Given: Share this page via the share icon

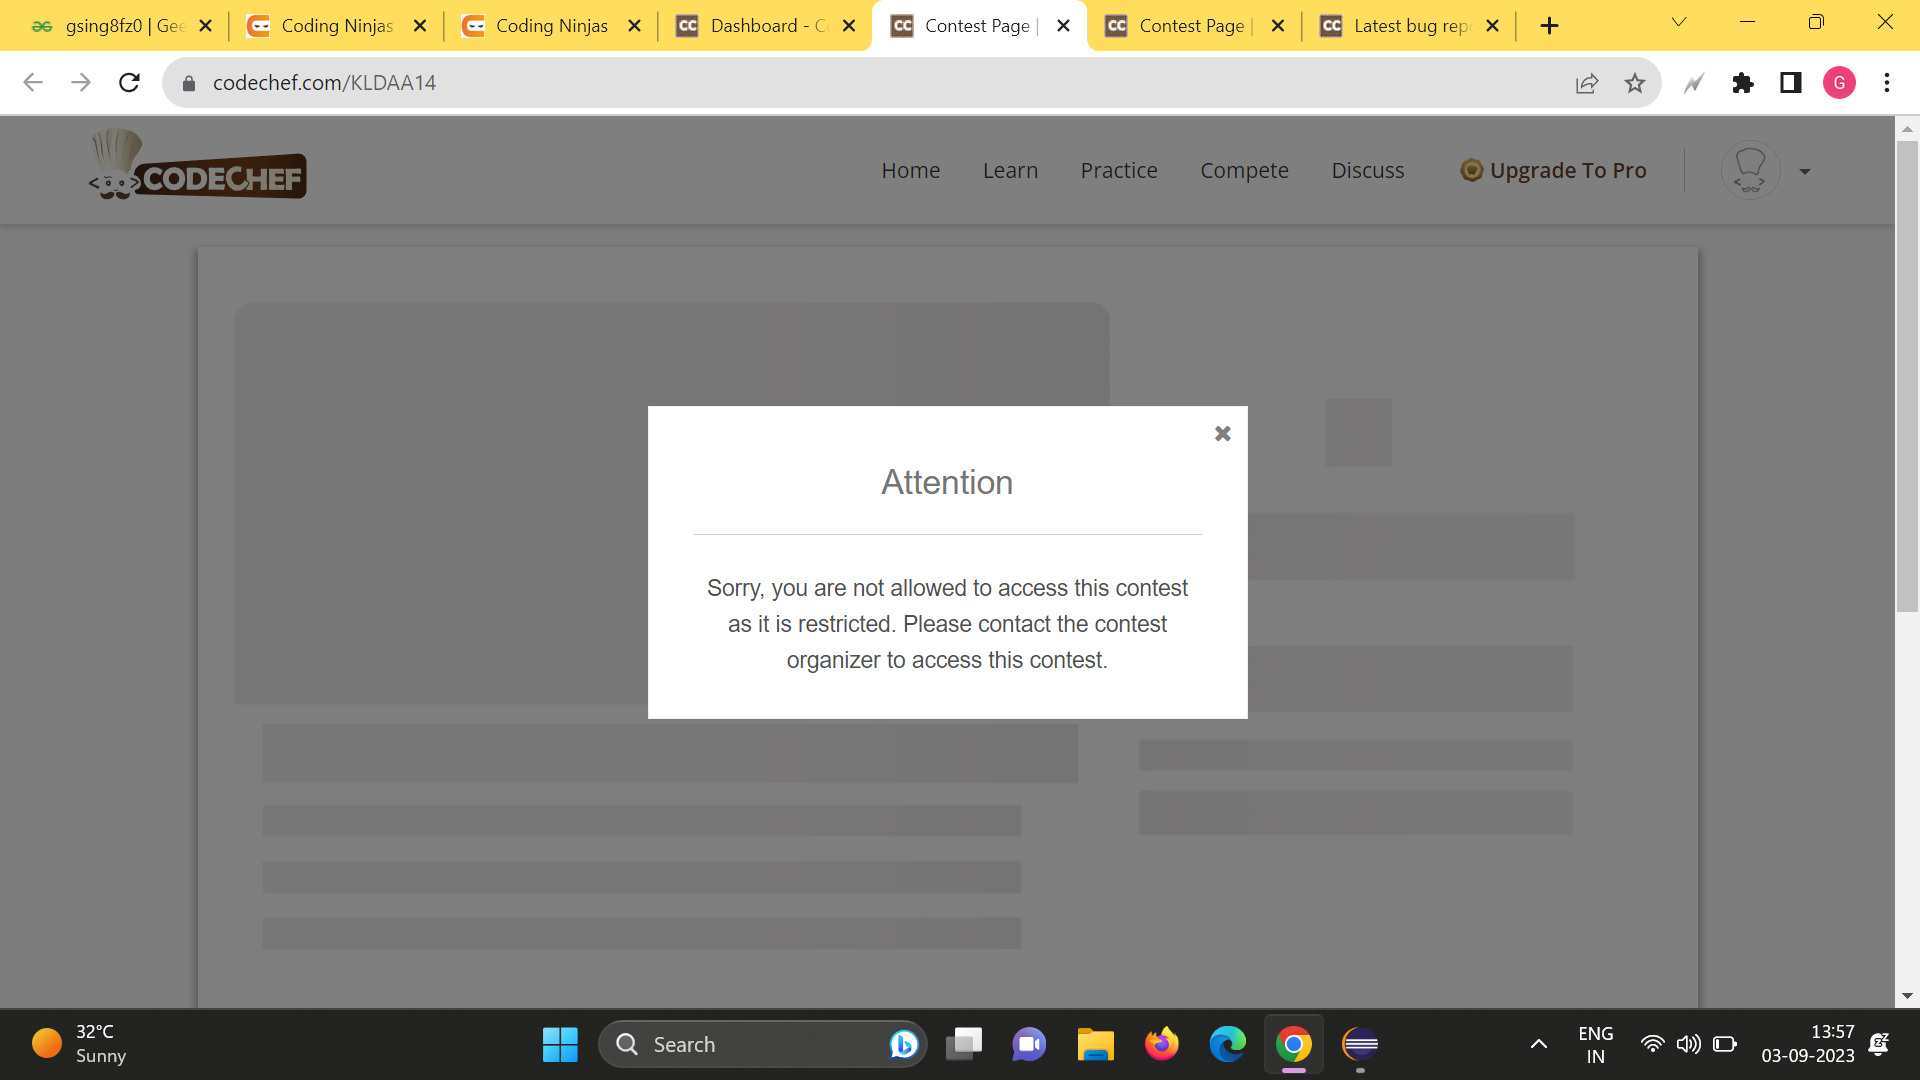Looking at the screenshot, I should coord(1587,83).
